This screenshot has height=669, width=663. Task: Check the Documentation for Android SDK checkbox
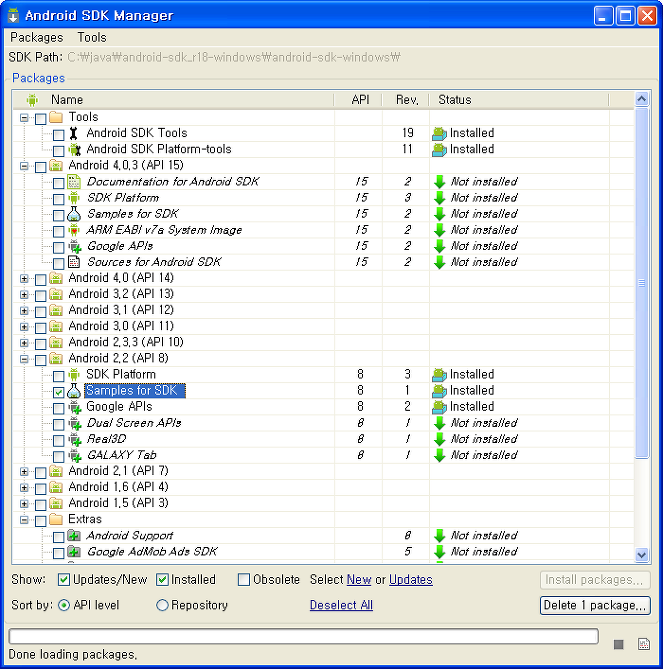point(58,183)
